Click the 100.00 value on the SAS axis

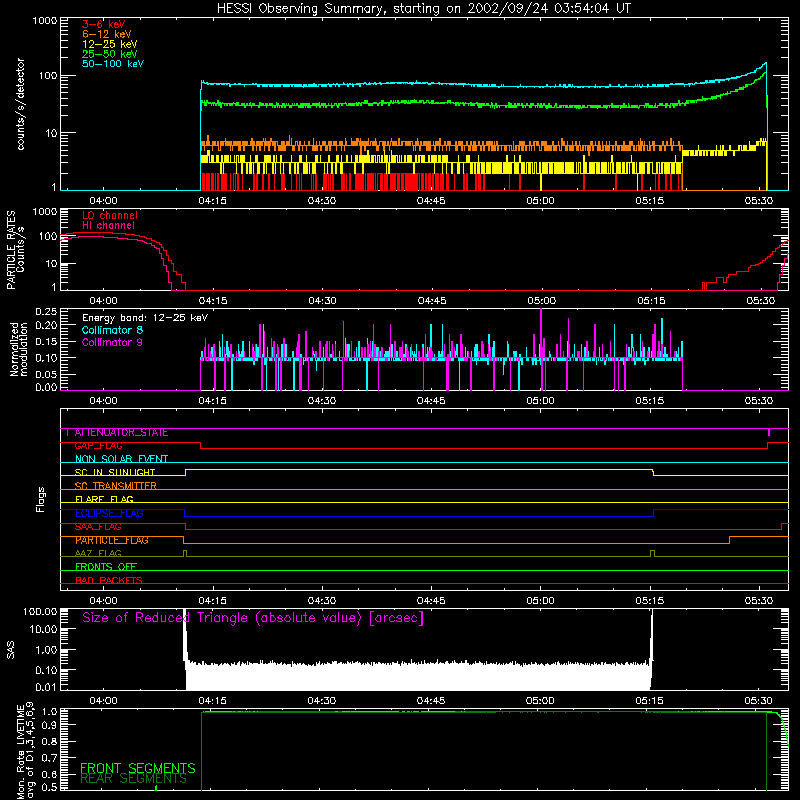pos(40,612)
